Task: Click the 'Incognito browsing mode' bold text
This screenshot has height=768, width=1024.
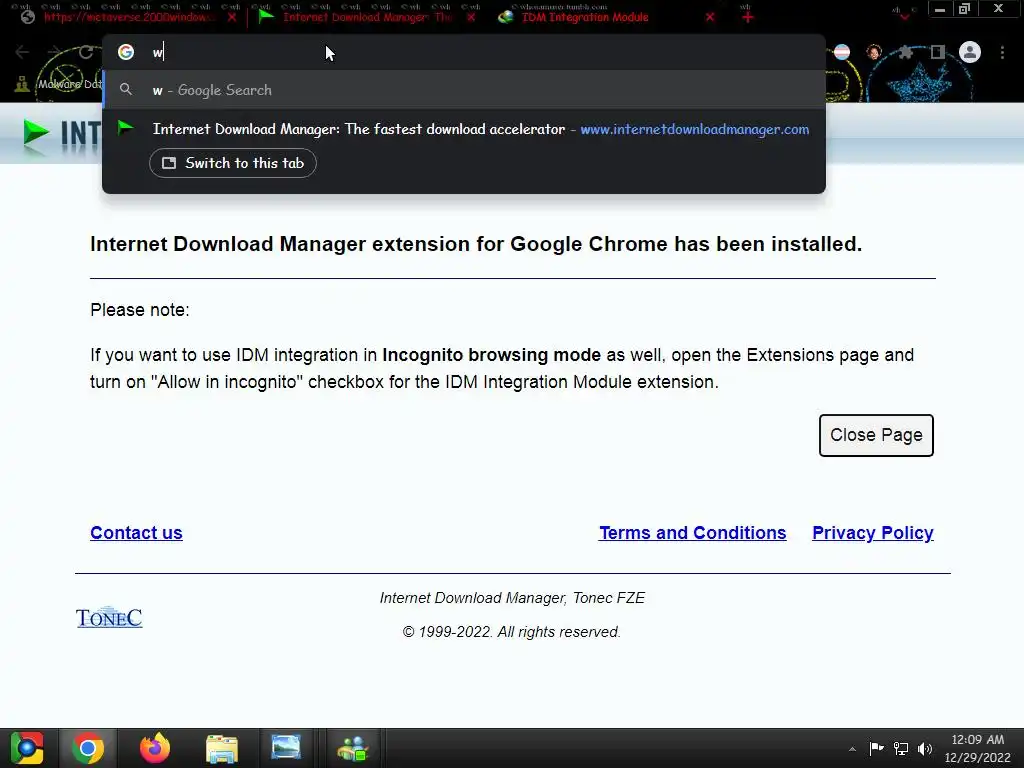Action: [491, 355]
